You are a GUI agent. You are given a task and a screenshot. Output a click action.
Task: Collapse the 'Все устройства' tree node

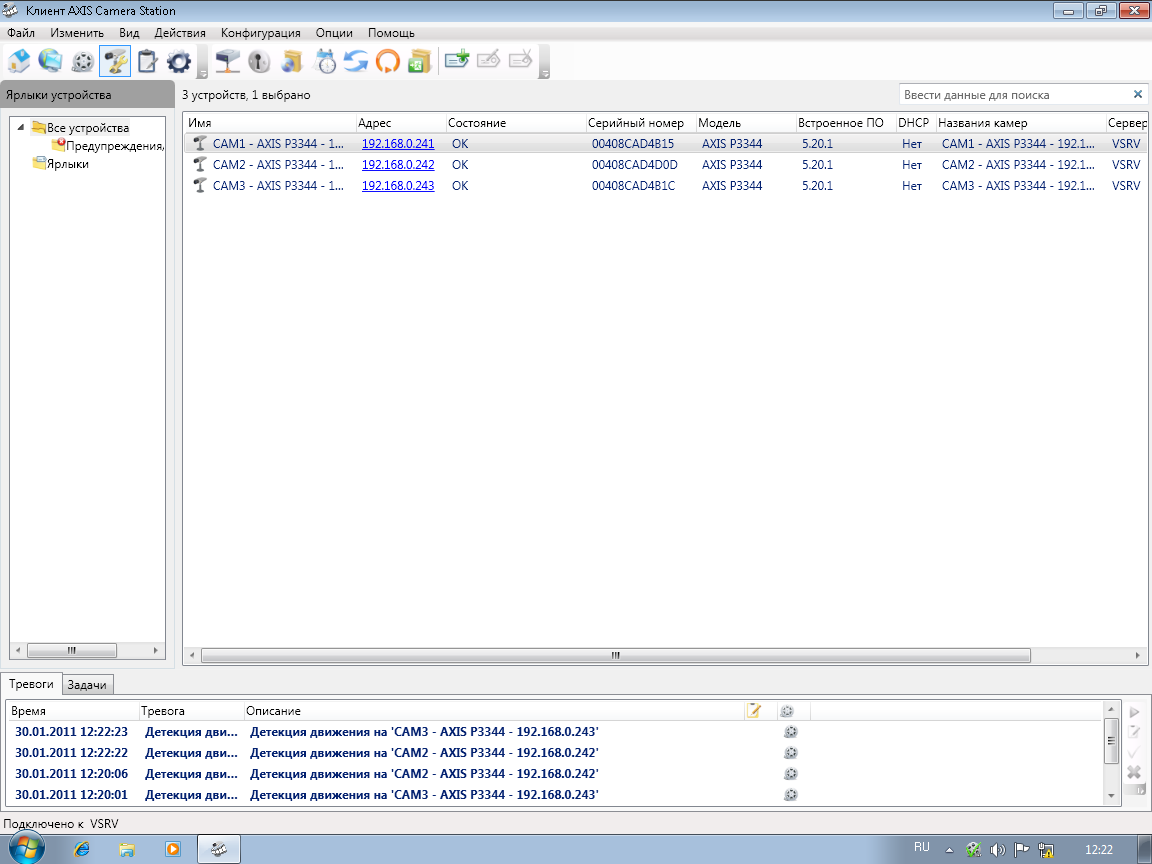[21, 127]
